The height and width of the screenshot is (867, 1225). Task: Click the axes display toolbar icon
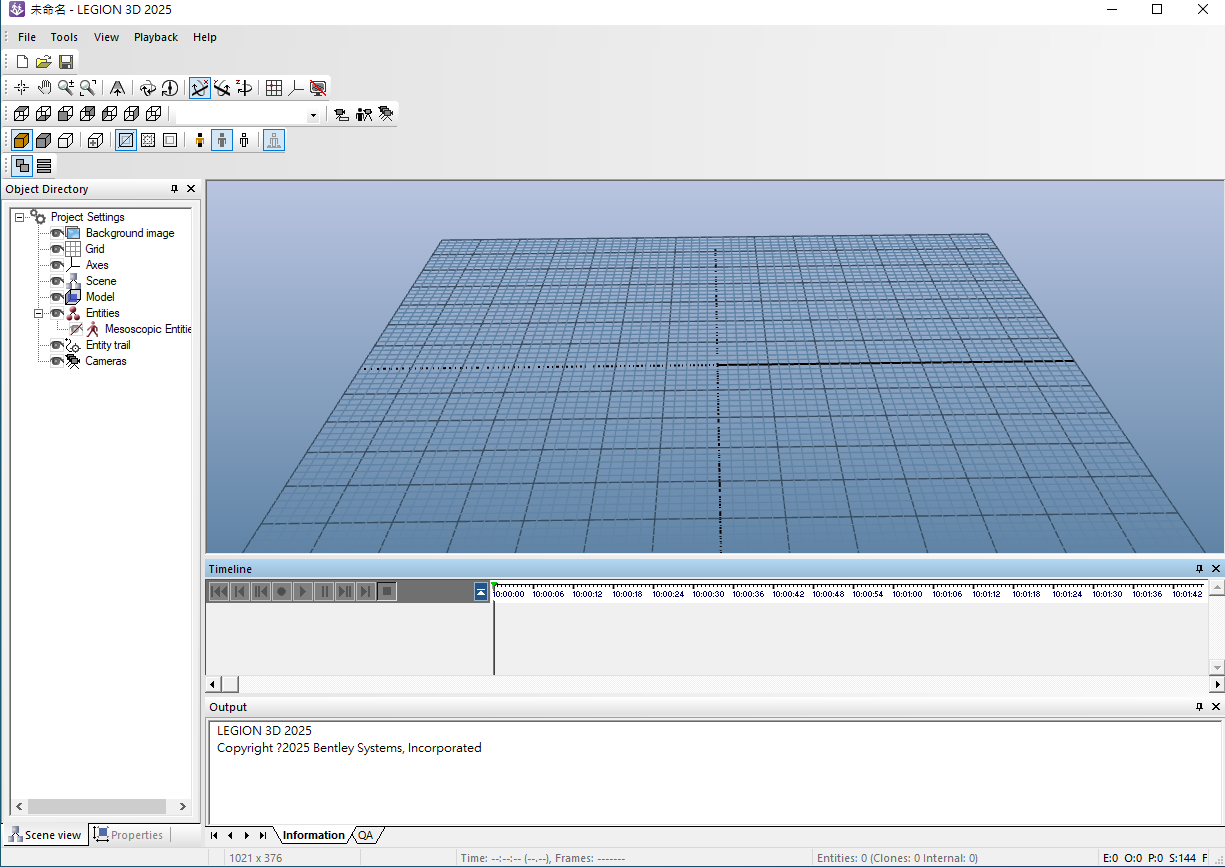pyautogui.click(x=296, y=88)
